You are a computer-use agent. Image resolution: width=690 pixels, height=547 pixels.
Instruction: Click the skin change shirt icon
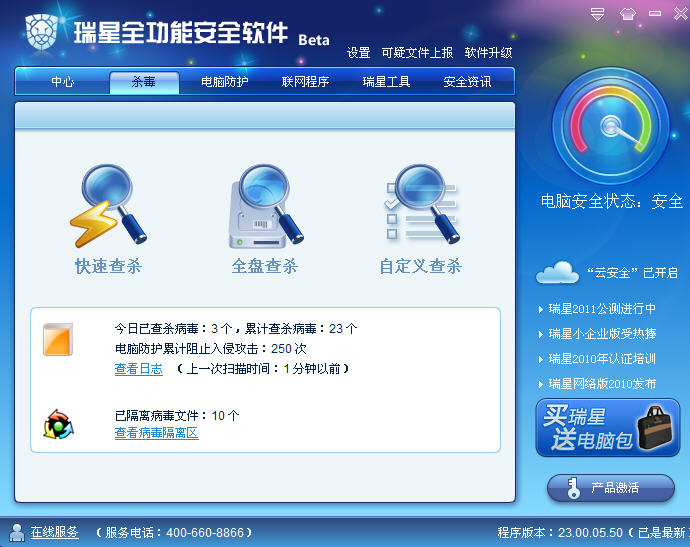[x=628, y=14]
